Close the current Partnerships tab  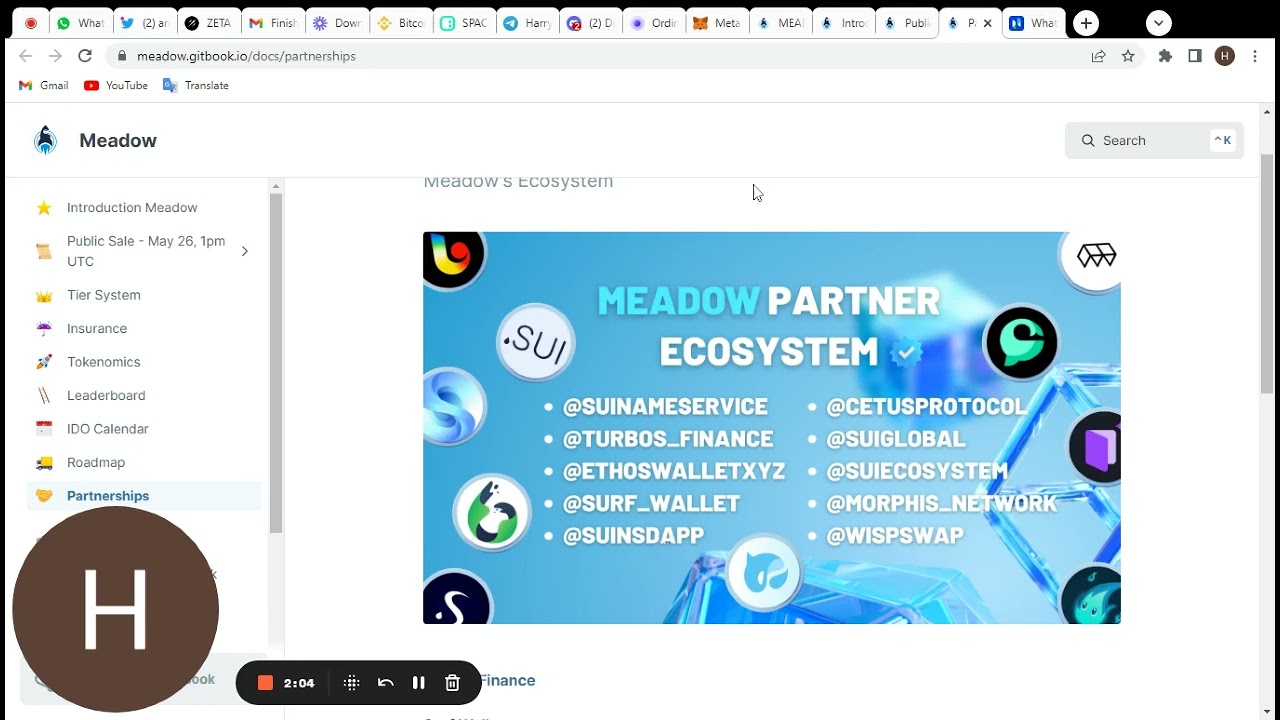click(x=988, y=23)
